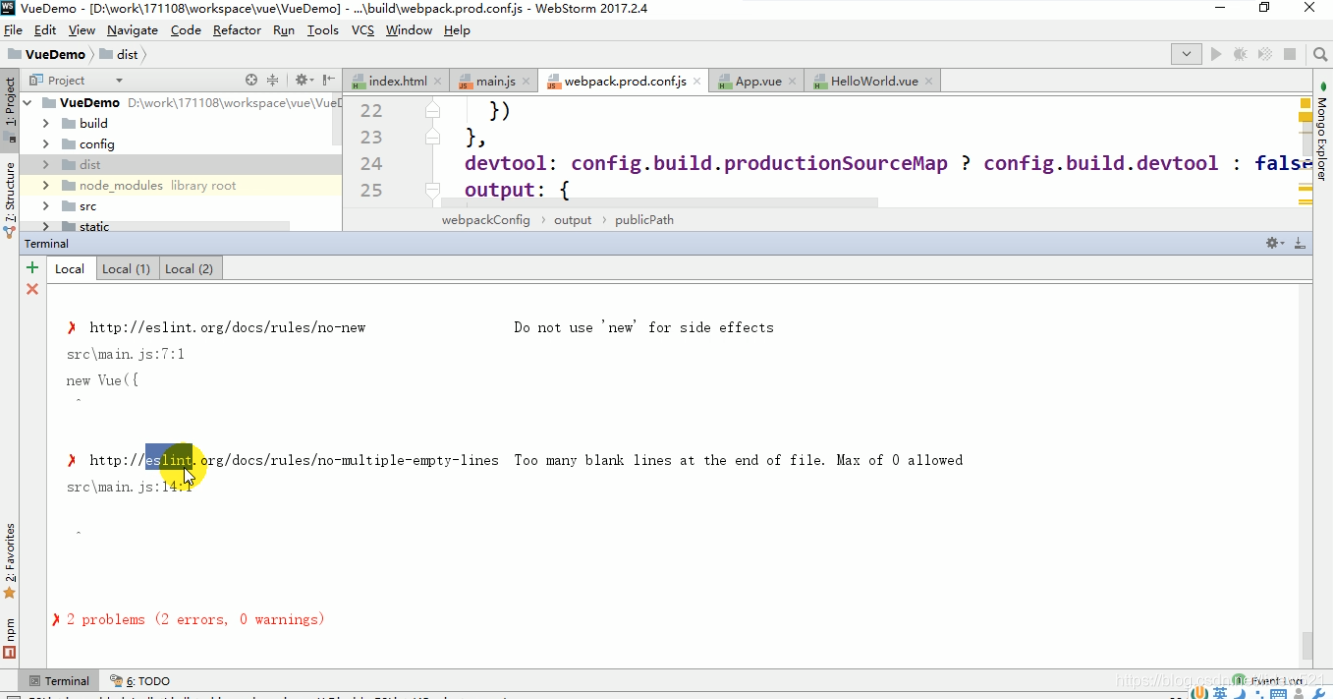Click Collapse All icon in Project panel
This screenshot has height=699, width=1333.
click(273, 80)
